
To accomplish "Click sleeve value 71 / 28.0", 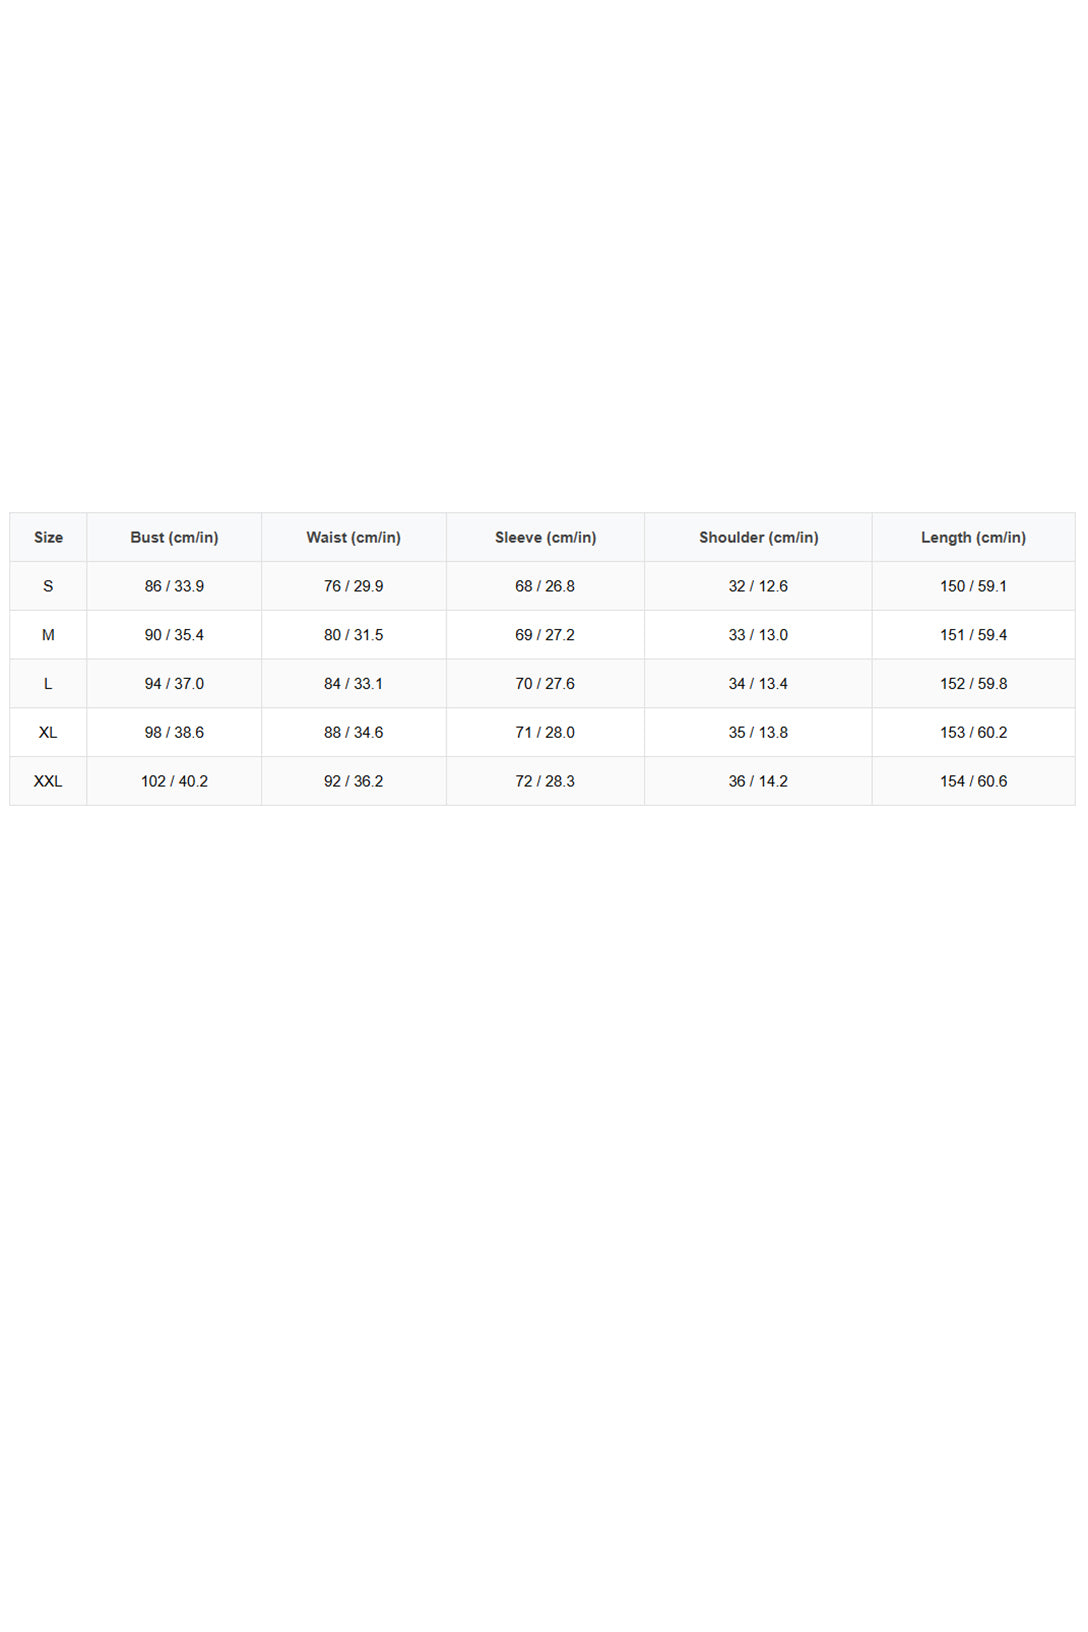I will pyautogui.click(x=545, y=733).
